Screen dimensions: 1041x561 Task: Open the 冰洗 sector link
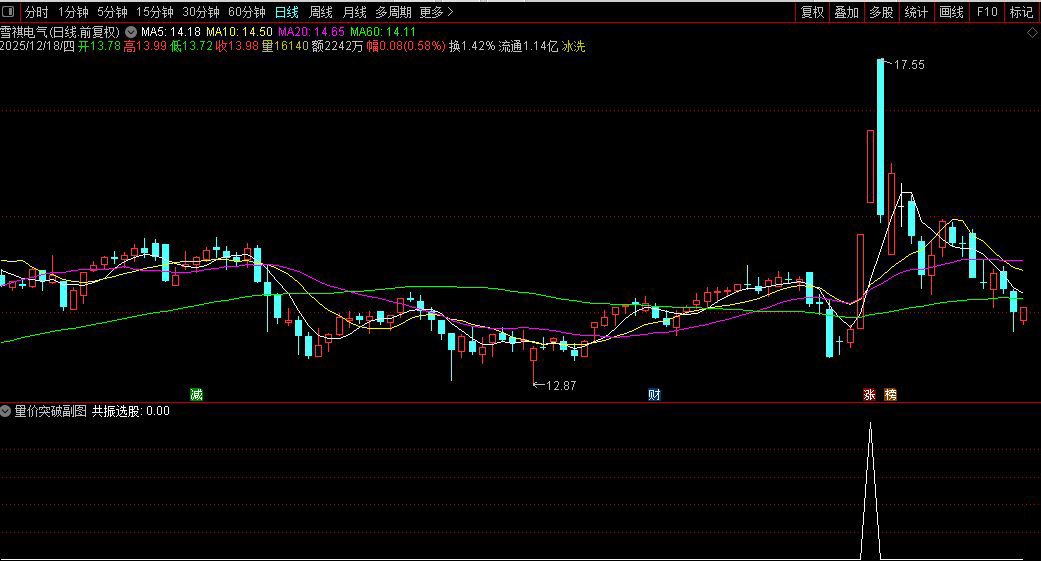574,46
